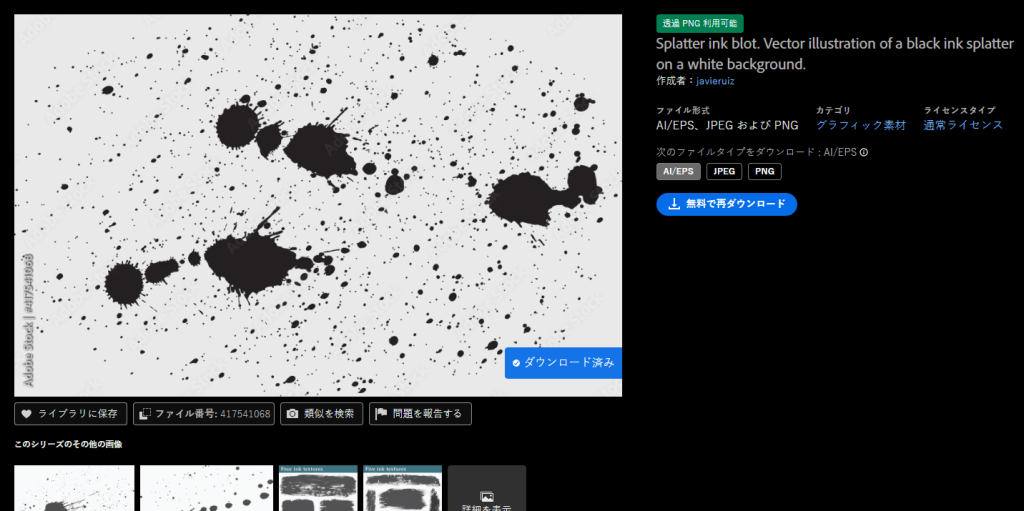Click the checkmark icon on ダウンロード済み badge
1024x511 pixels.
click(x=516, y=363)
